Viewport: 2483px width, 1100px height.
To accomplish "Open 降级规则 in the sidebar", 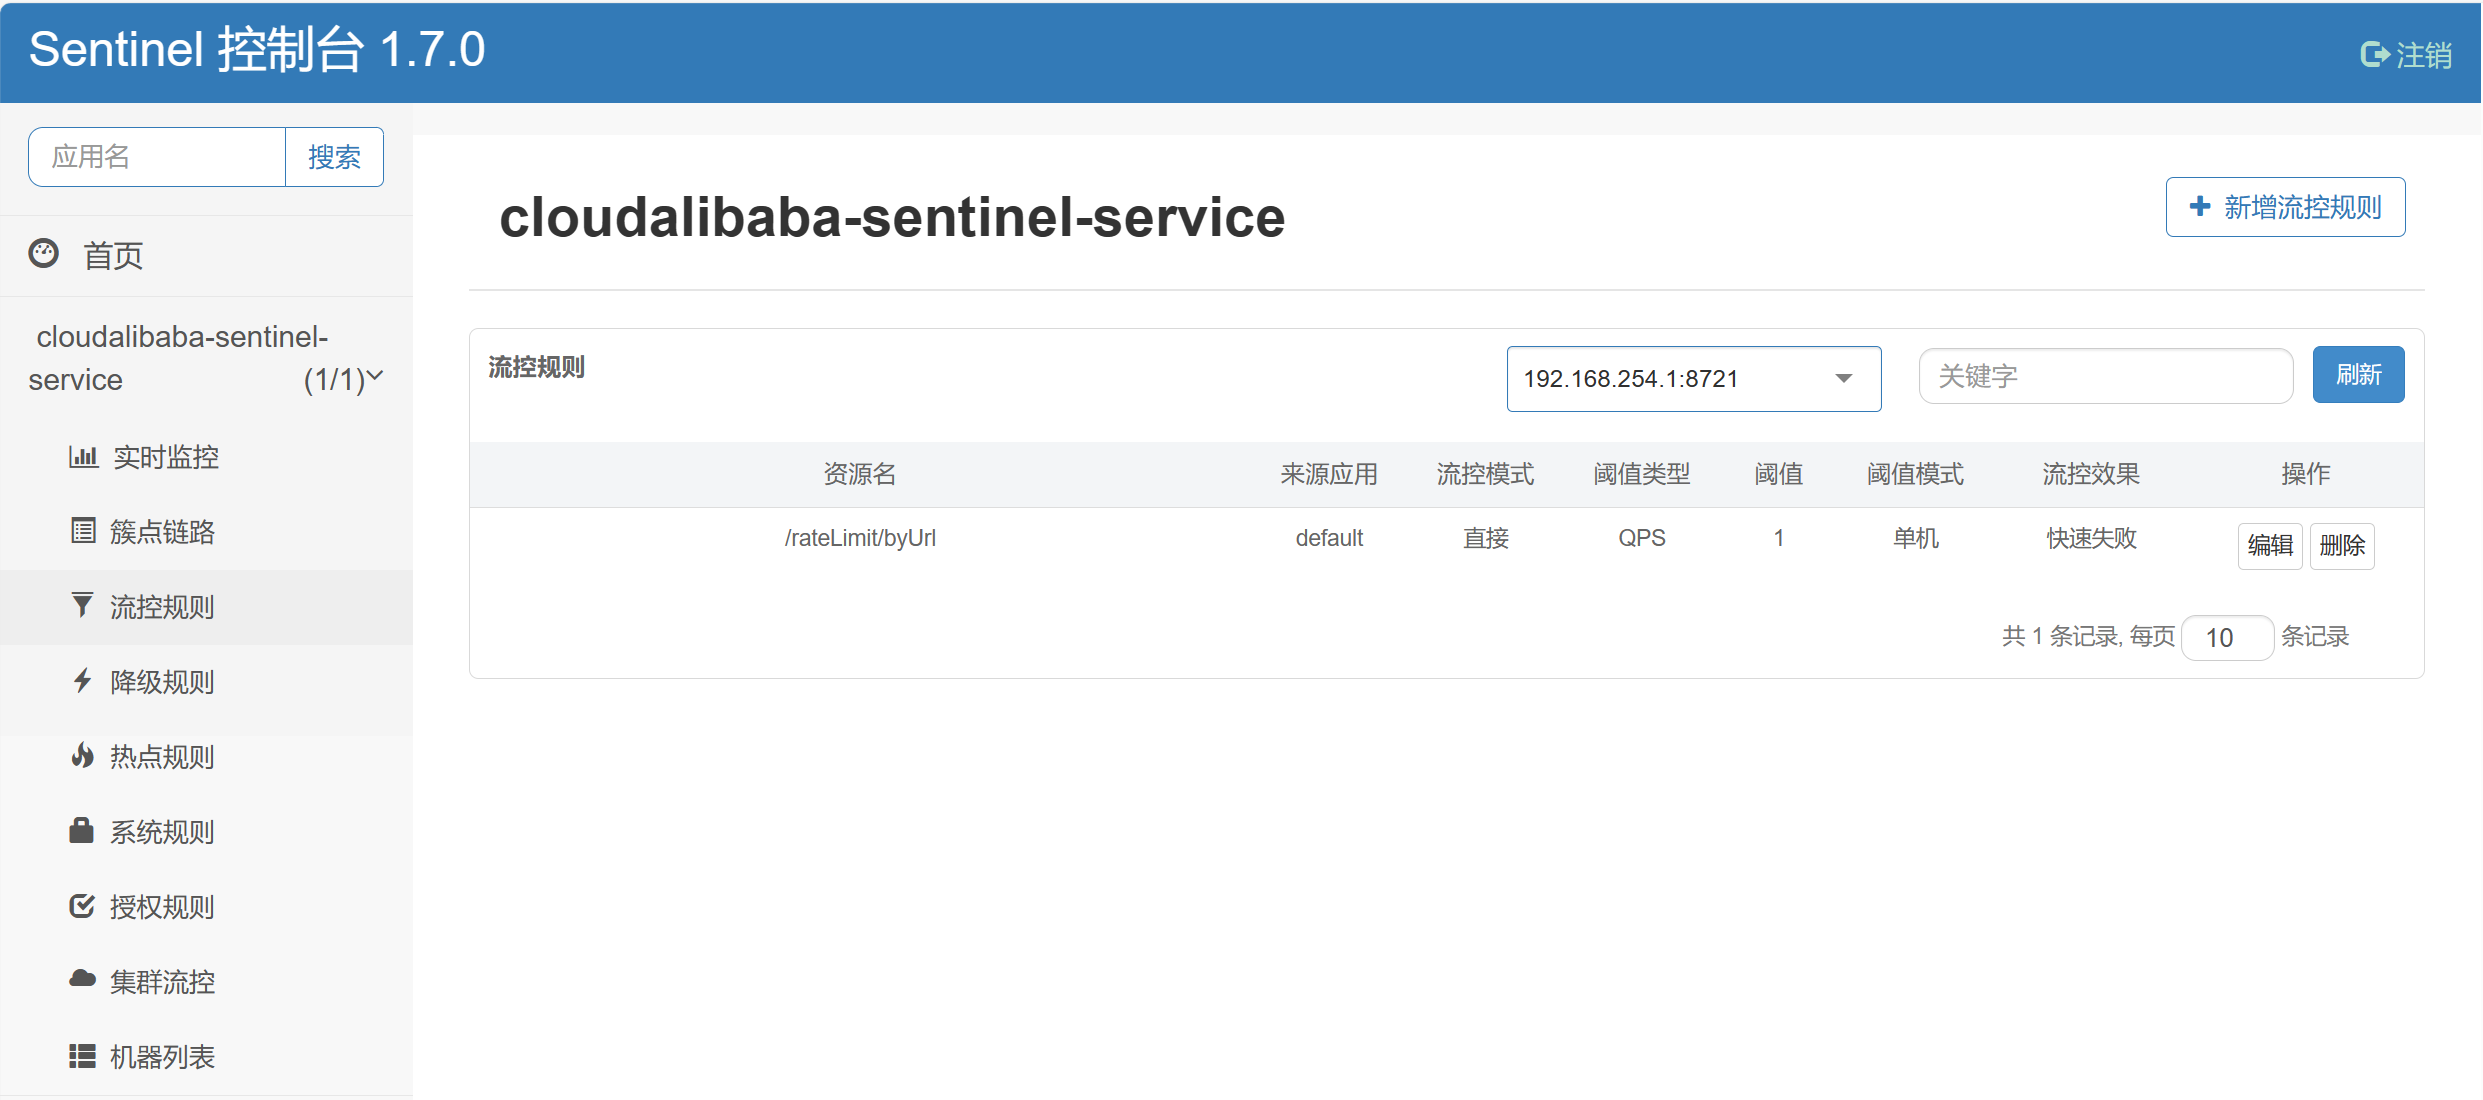I will [x=206, y=682].
